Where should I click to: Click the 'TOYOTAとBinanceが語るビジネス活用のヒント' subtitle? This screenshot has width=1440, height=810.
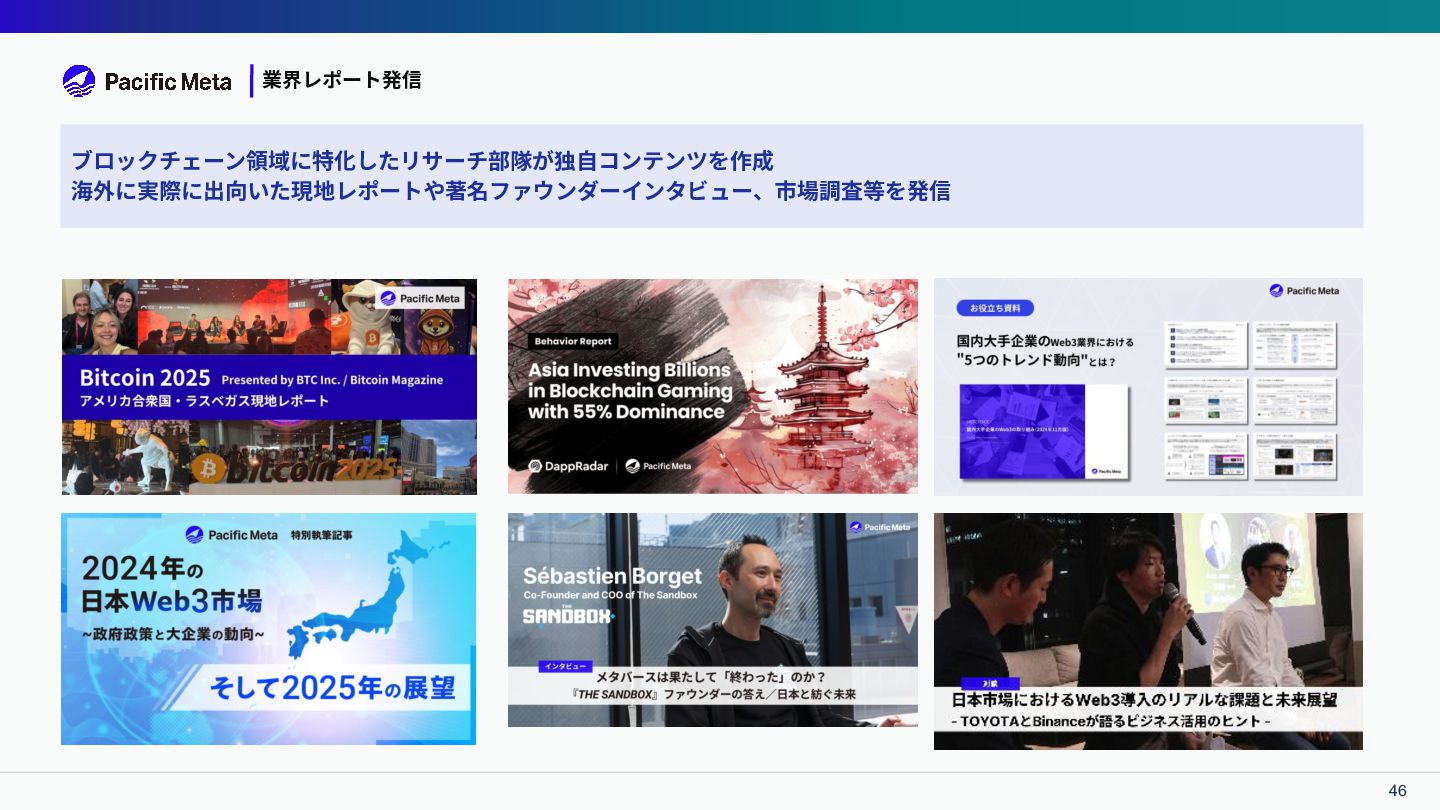1110,721
